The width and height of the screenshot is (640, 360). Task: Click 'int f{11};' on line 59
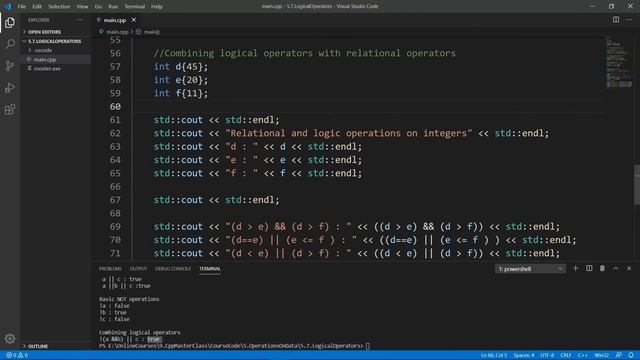point(181,93)
